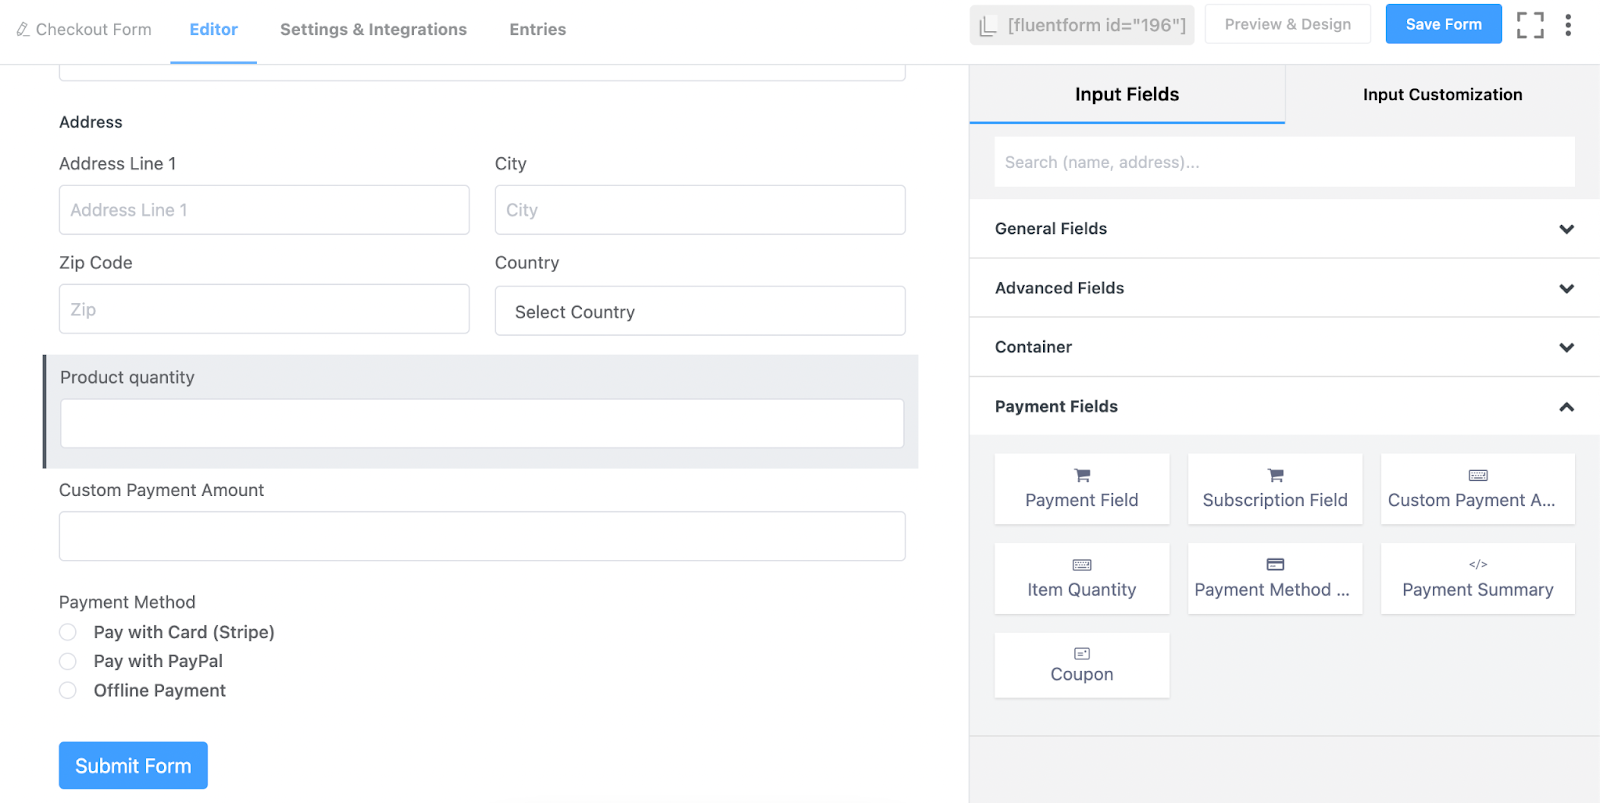Add the Coupon field

[x=1082, y=665]
